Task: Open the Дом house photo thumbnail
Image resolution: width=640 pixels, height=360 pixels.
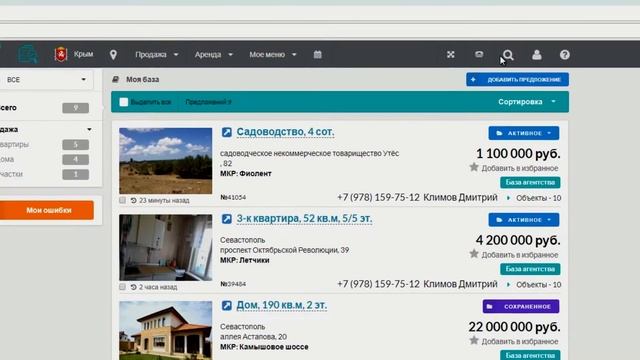Action: pyautogui.click(x=166, y=331)
